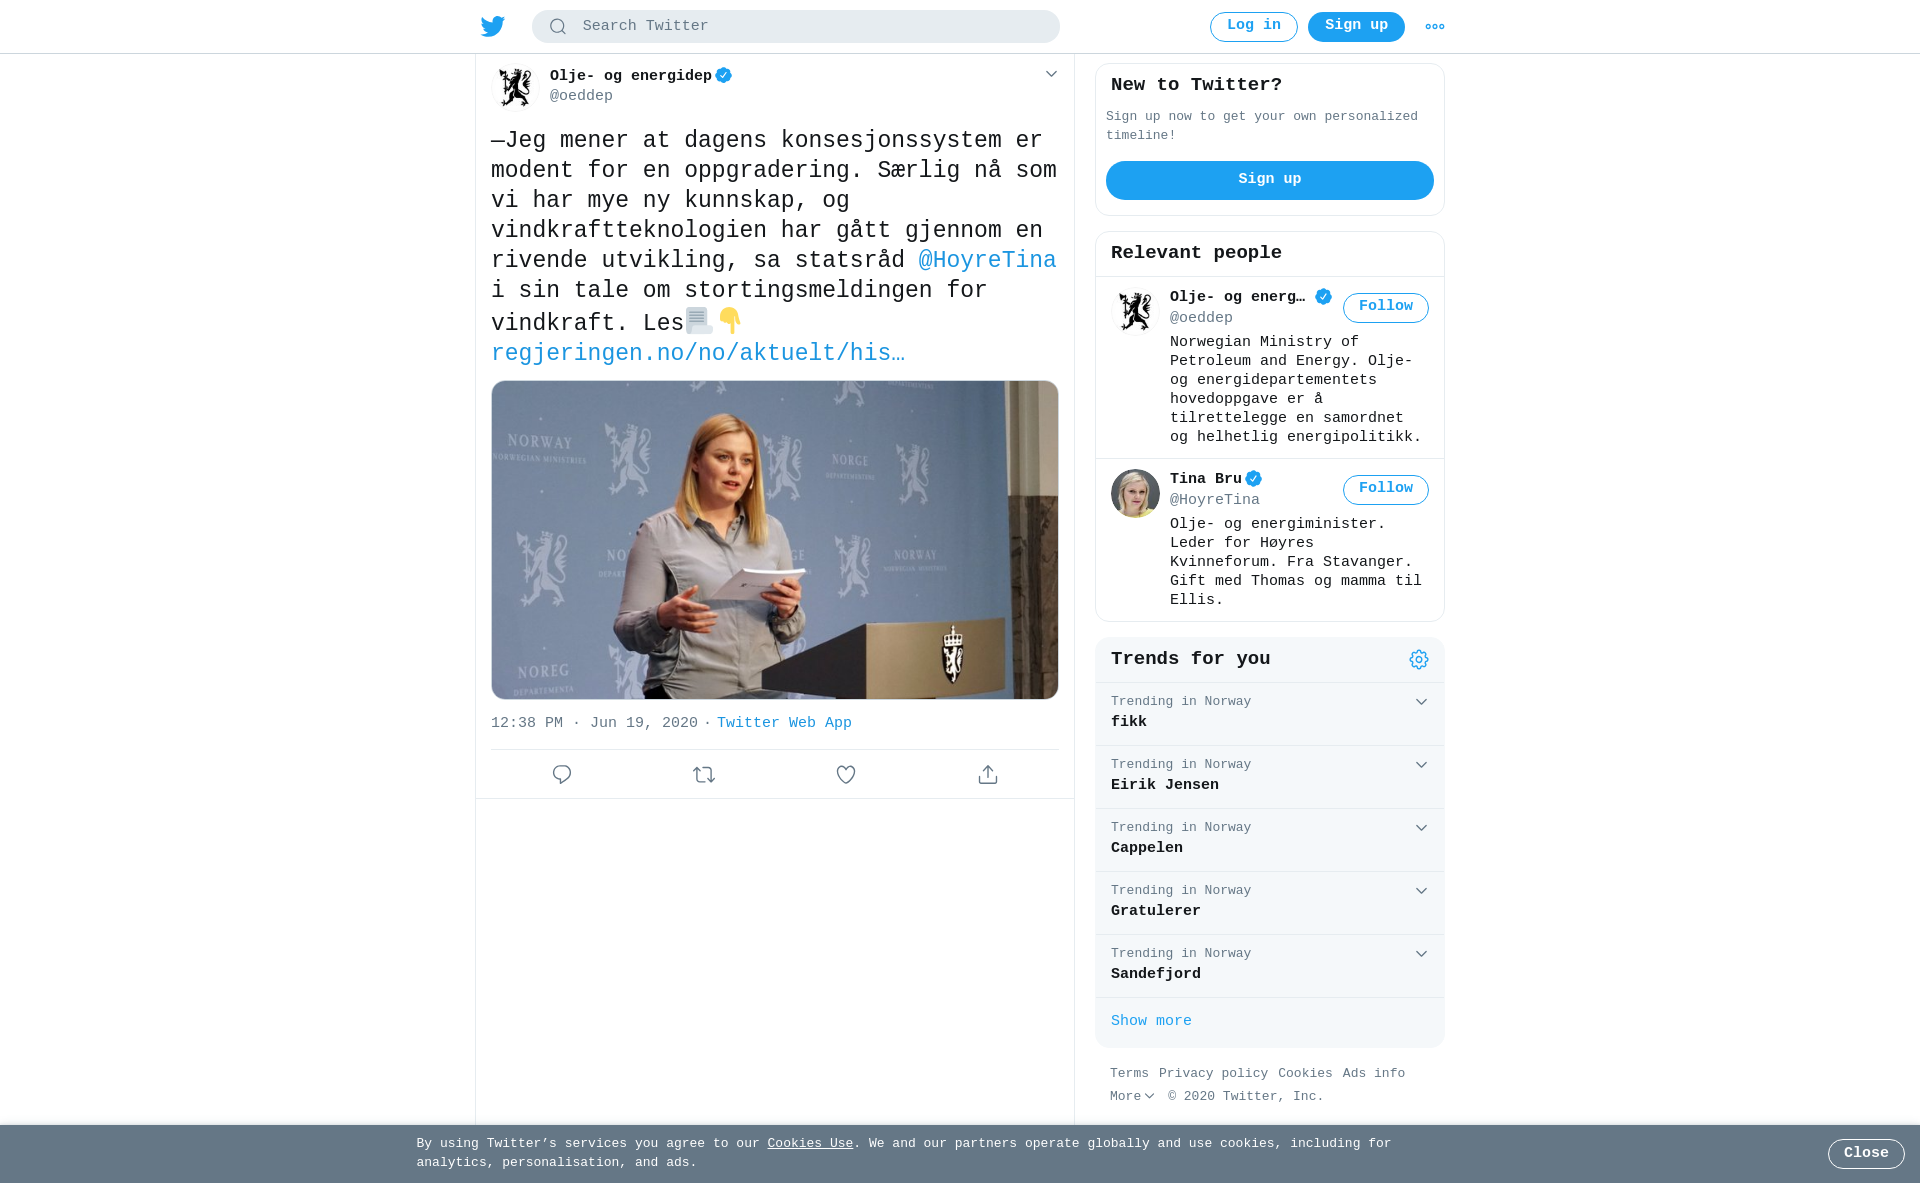Screen dimensions: 1920x1183
Task: Click the @HoyreTina mention in tweet
Action: (987, 261)
